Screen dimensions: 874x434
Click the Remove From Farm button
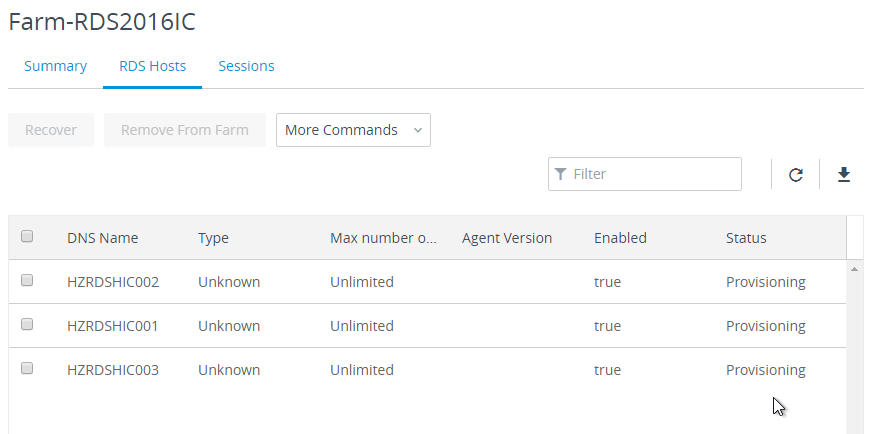point(184,130)
